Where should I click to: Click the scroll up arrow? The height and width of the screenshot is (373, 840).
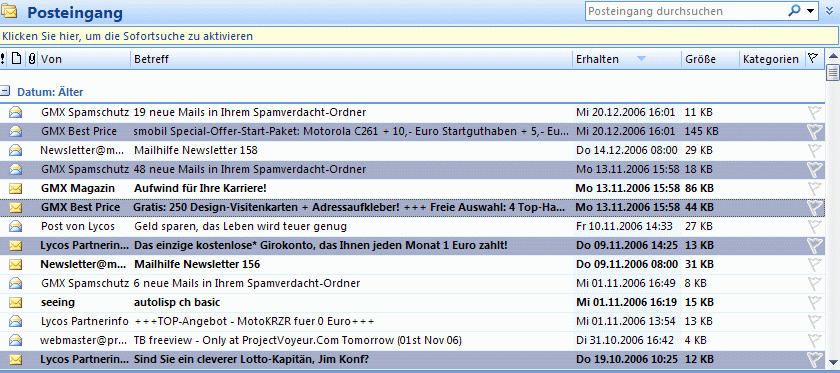832,56
